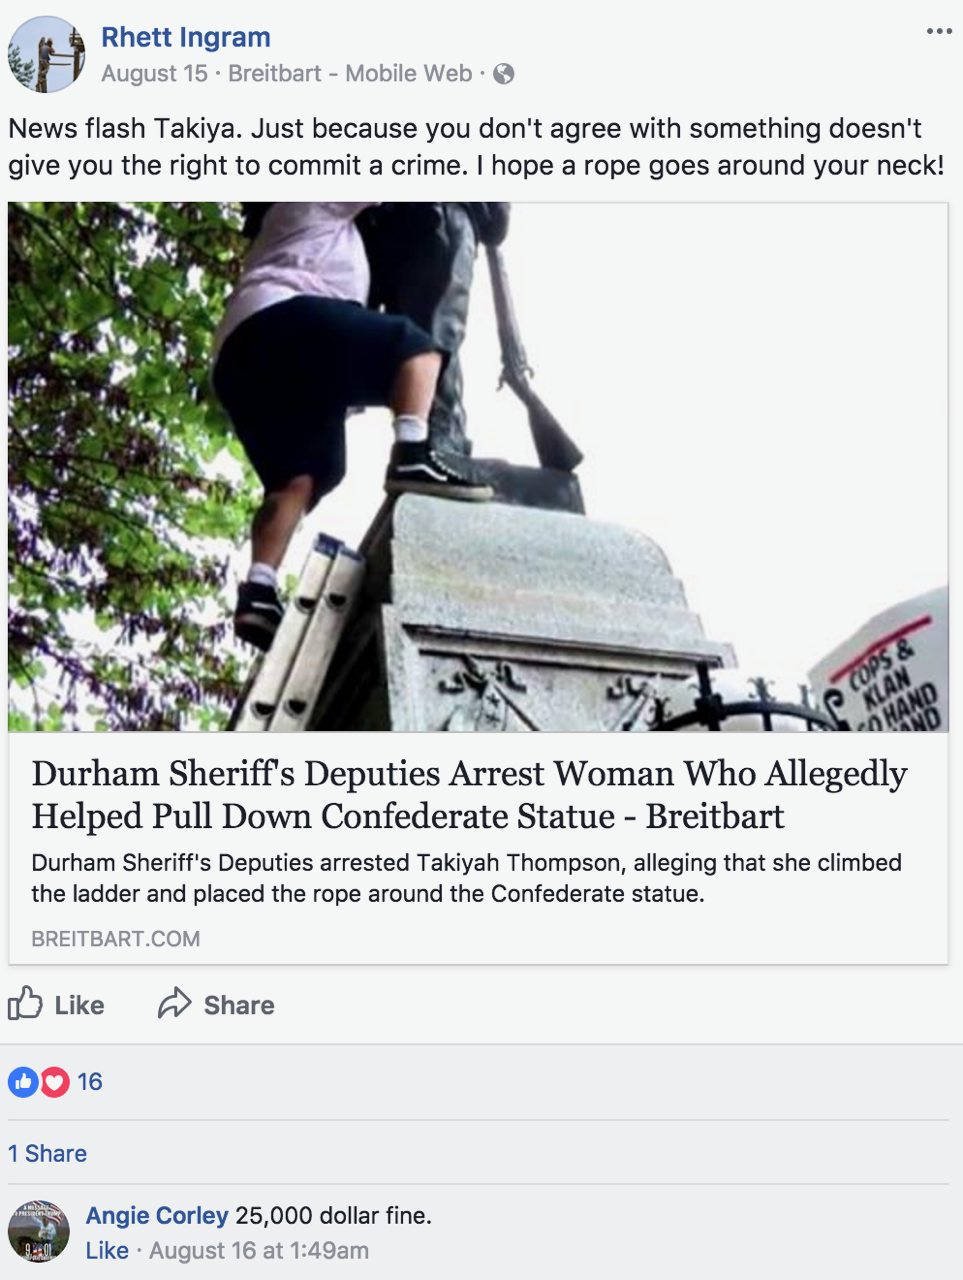963x1280 pixels.
Task: Open the Durham Sheriff's Deputies article headline
Action: pyautogui.click(x=469, y=795)
